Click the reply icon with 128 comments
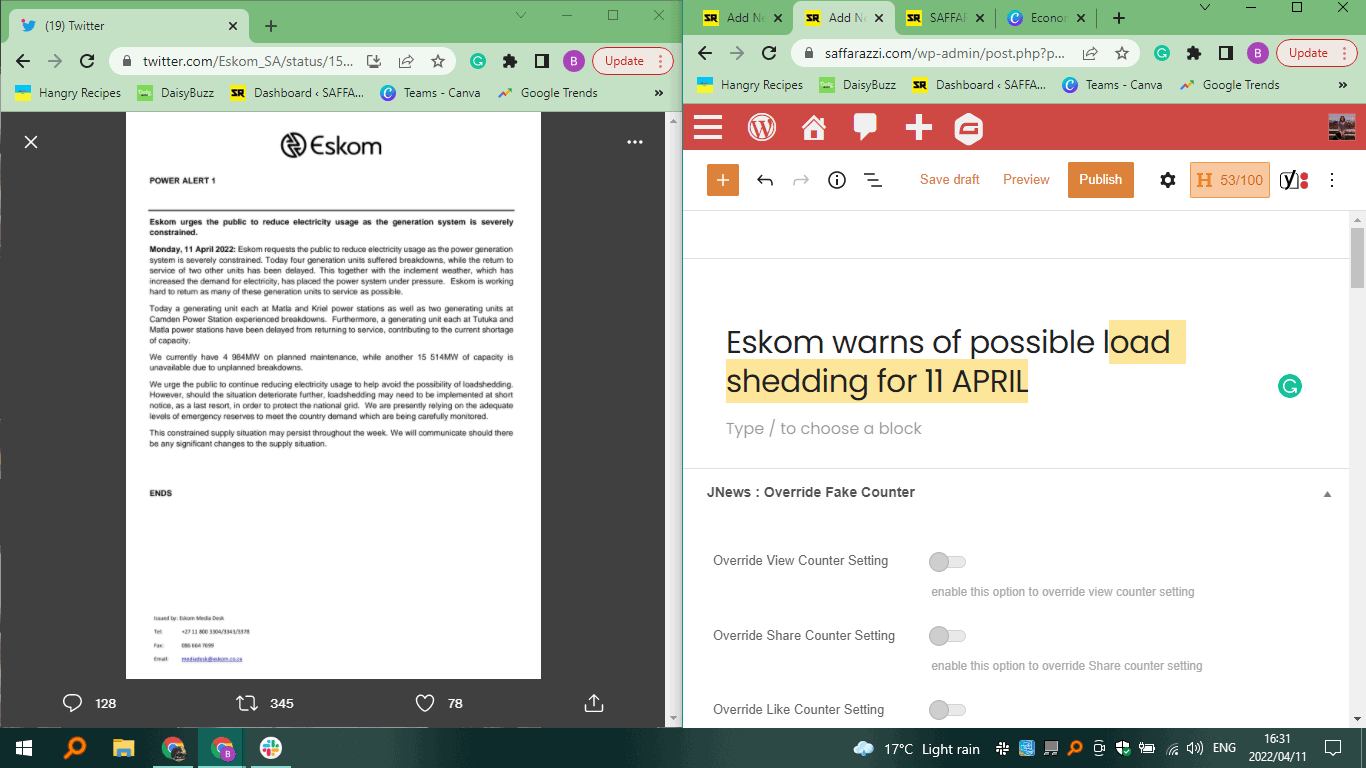The width and height of the screenshot is (1366, 768). pos(72,703)
